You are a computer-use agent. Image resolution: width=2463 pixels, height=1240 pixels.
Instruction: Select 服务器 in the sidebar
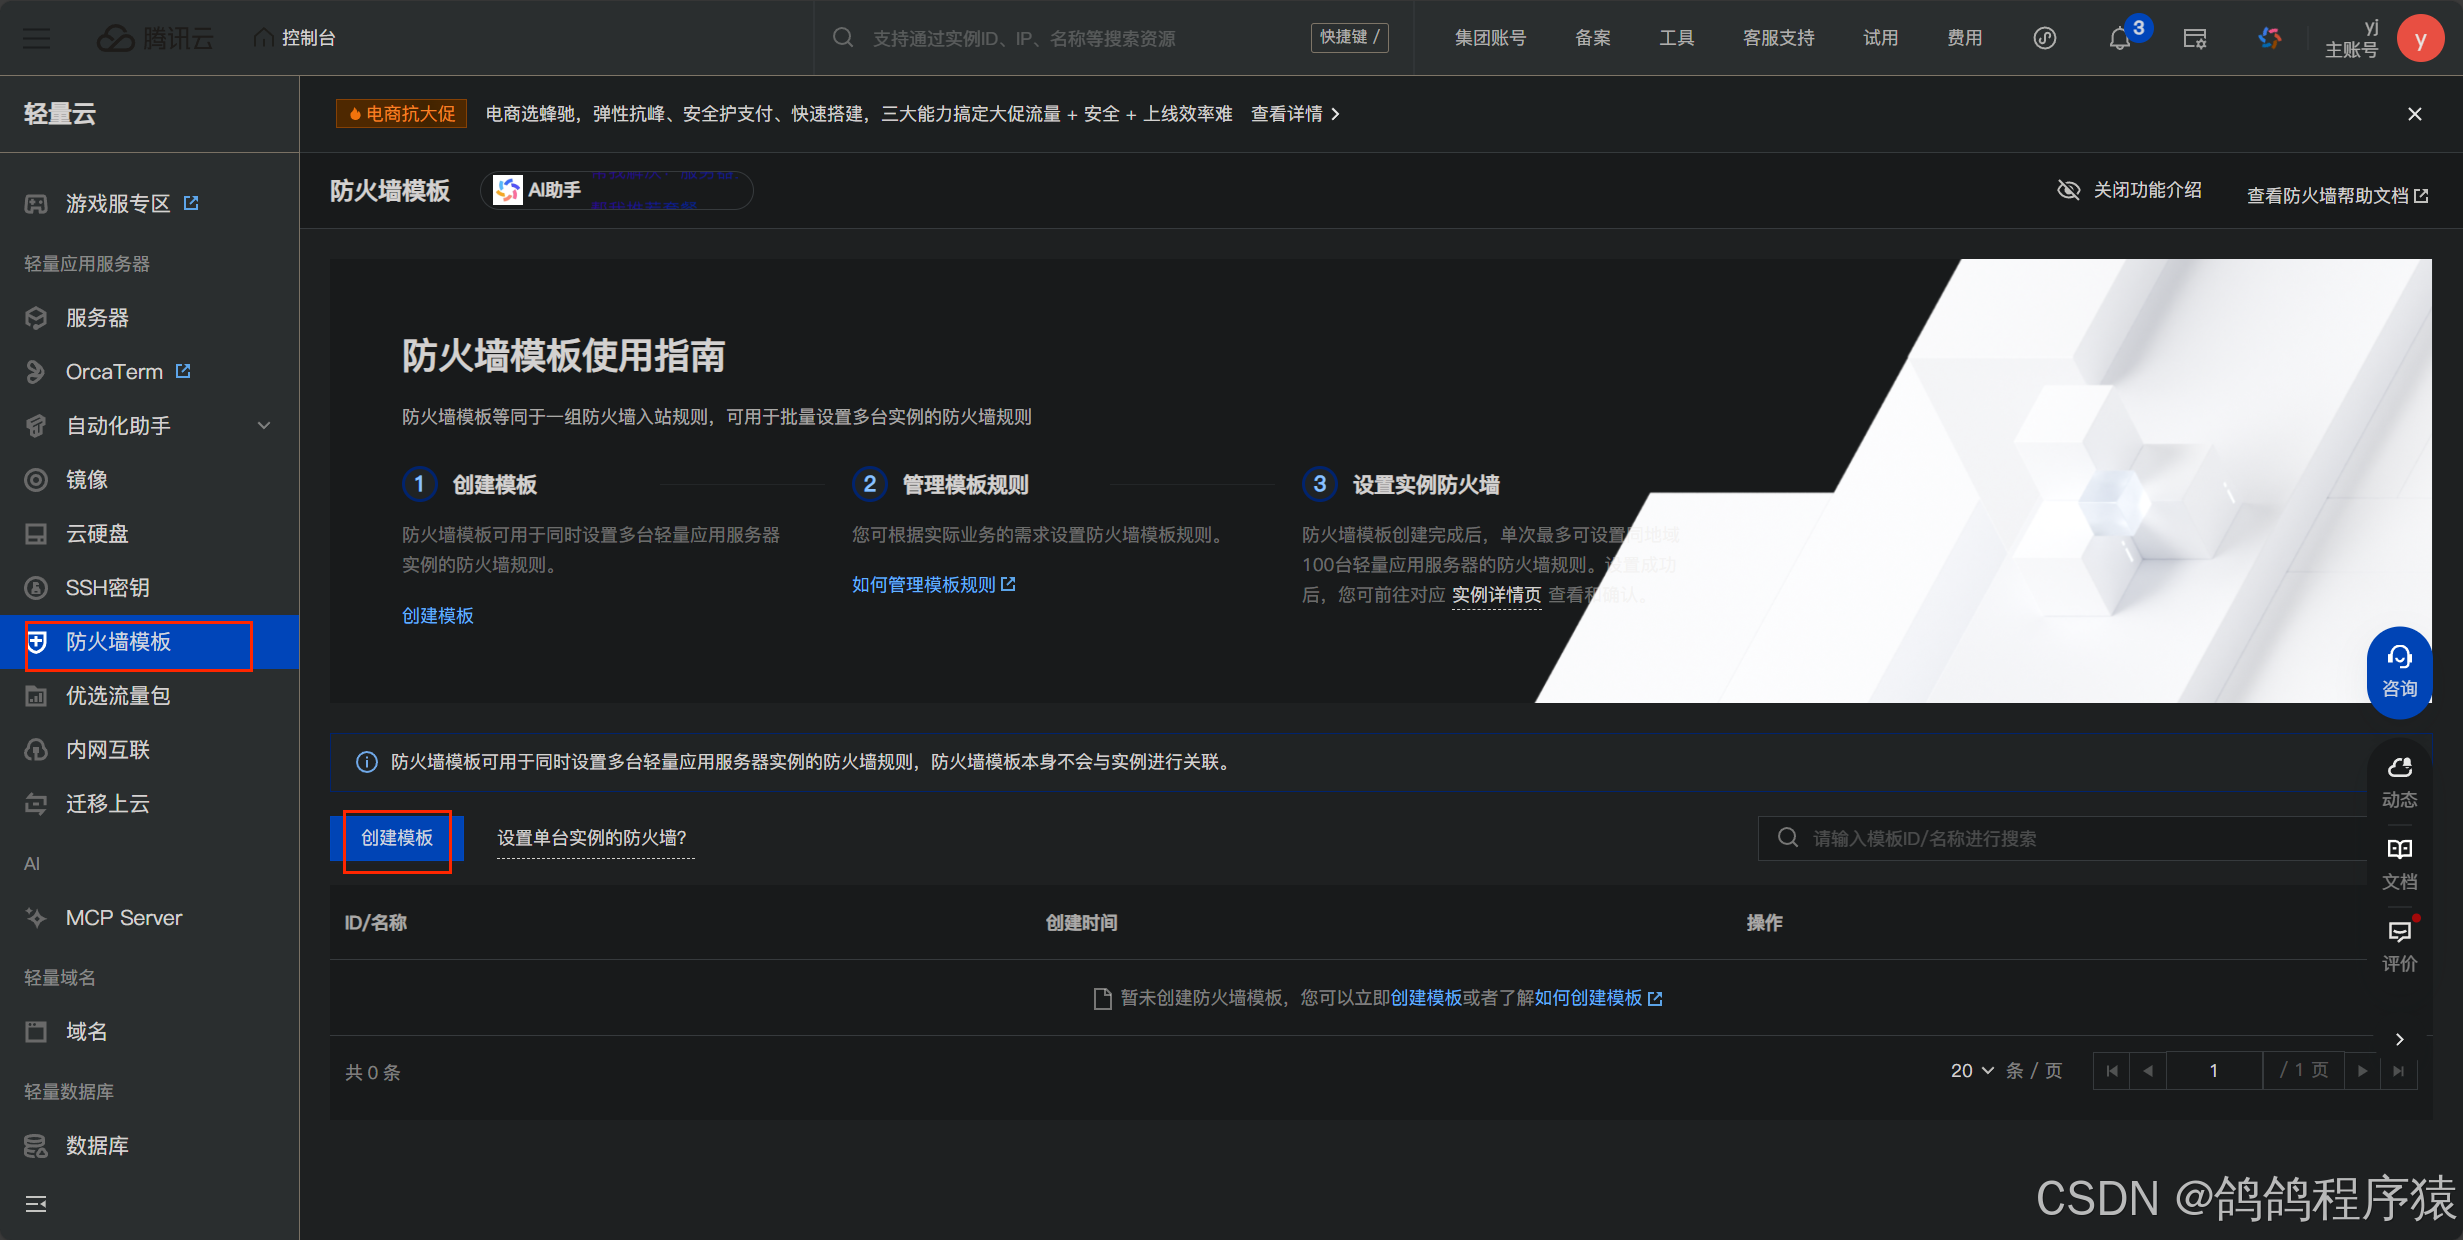pos(97,318)
